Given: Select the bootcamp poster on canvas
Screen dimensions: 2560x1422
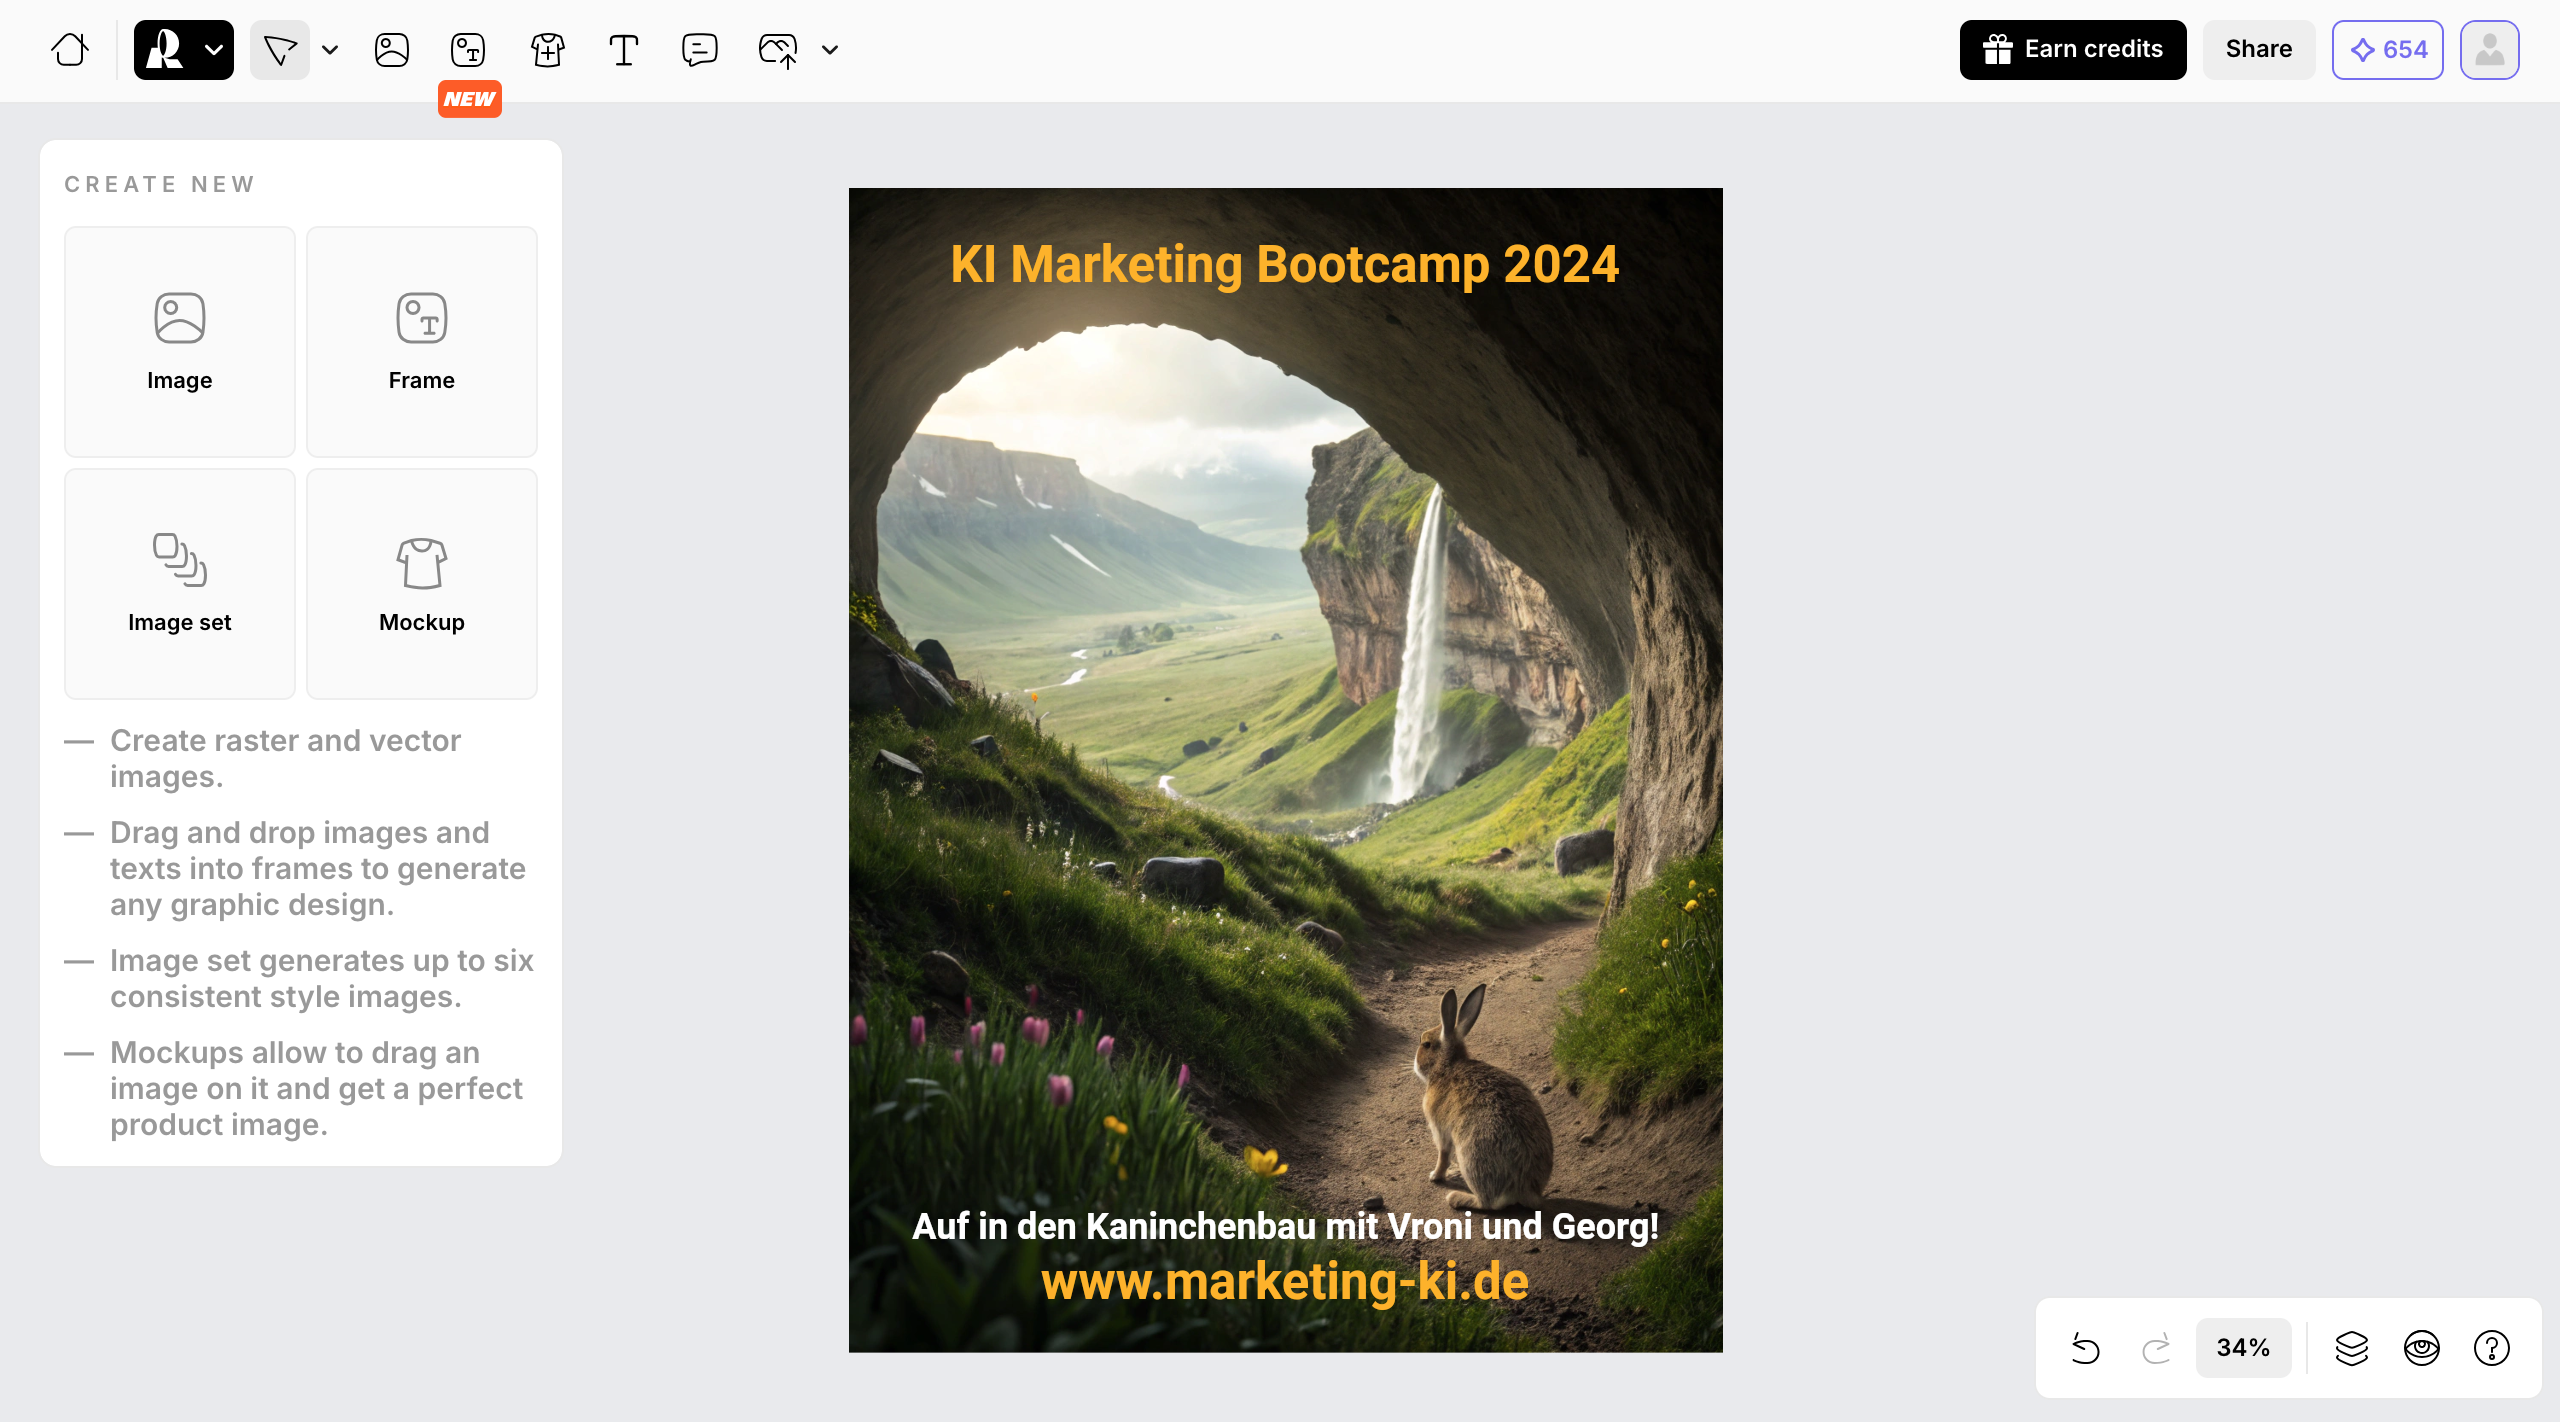Looking at the screenshot, I should tap(1285, 770).
